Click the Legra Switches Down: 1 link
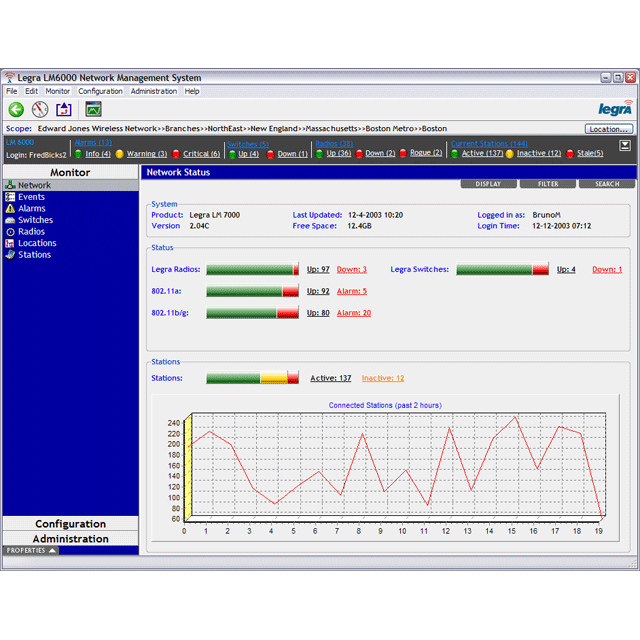 [x=607, y=269]
